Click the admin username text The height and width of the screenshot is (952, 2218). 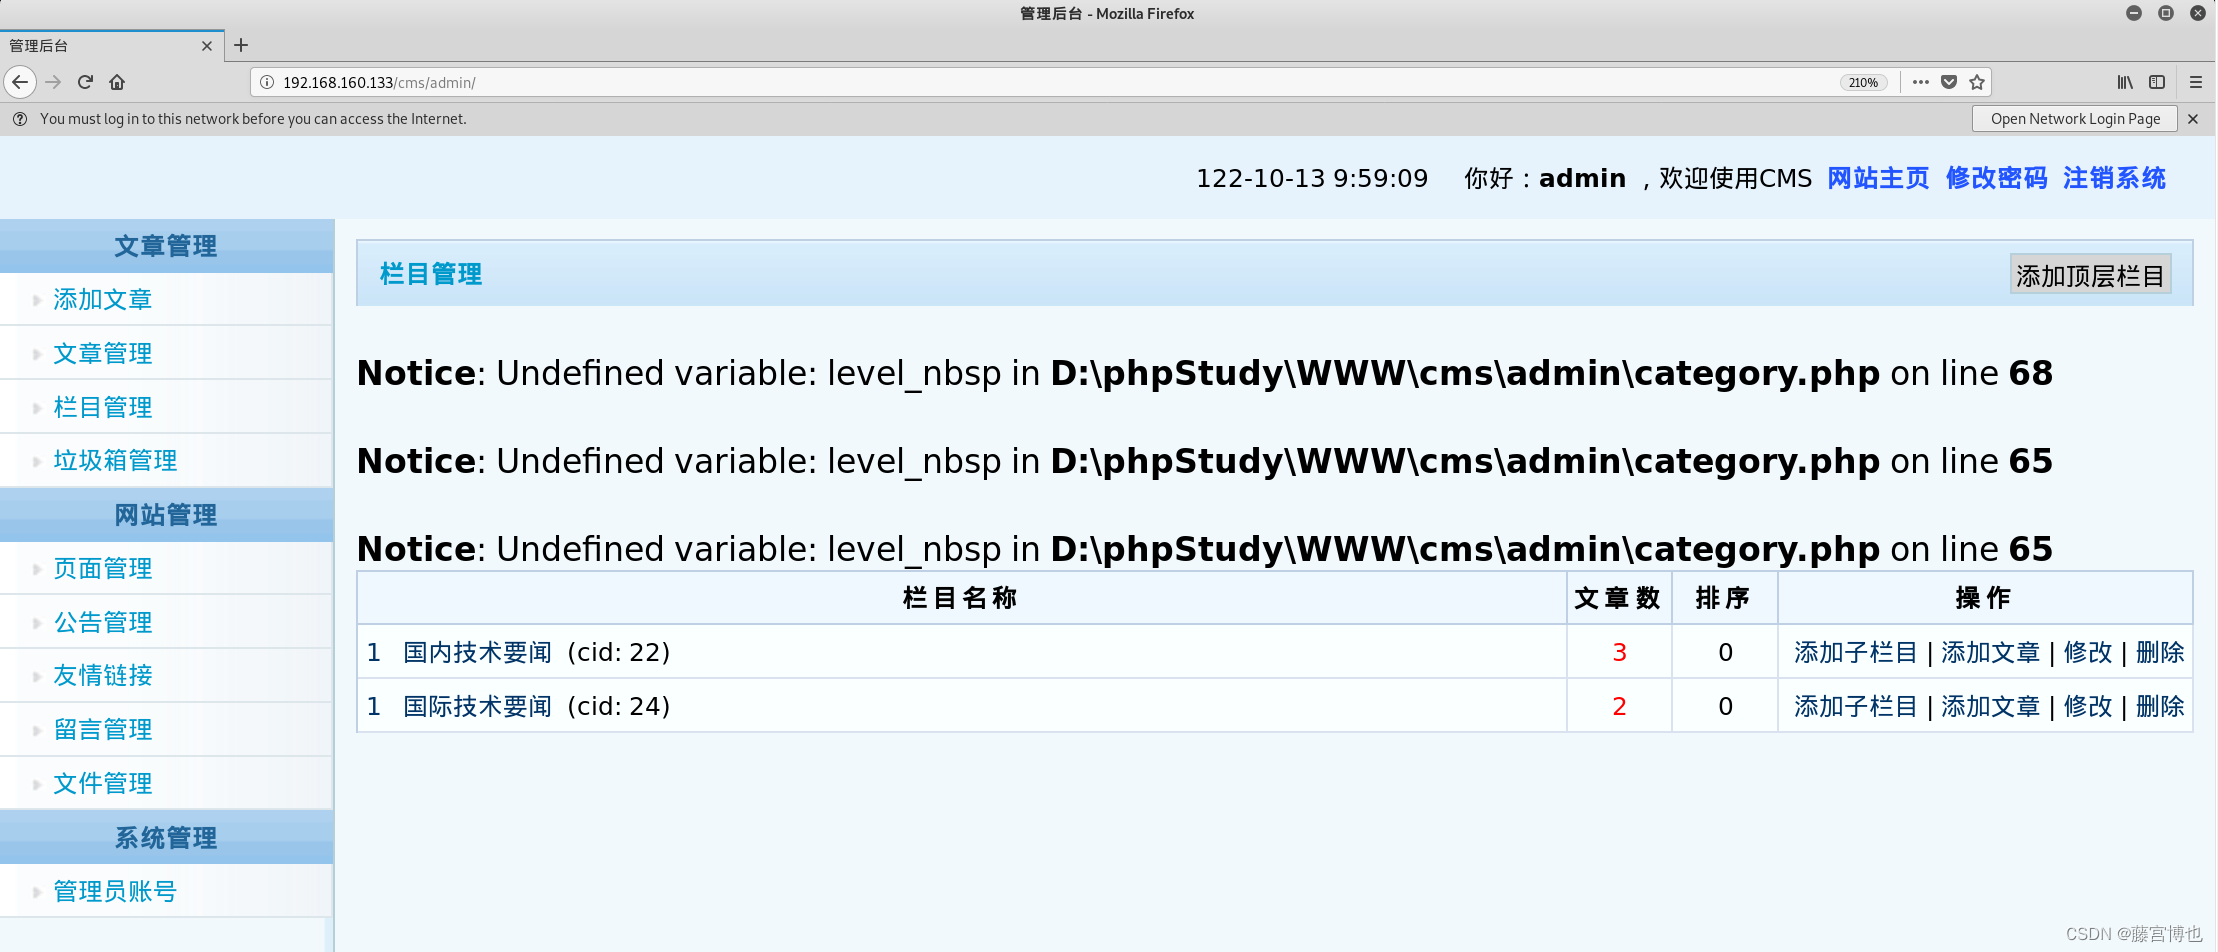pos(1582,178)
